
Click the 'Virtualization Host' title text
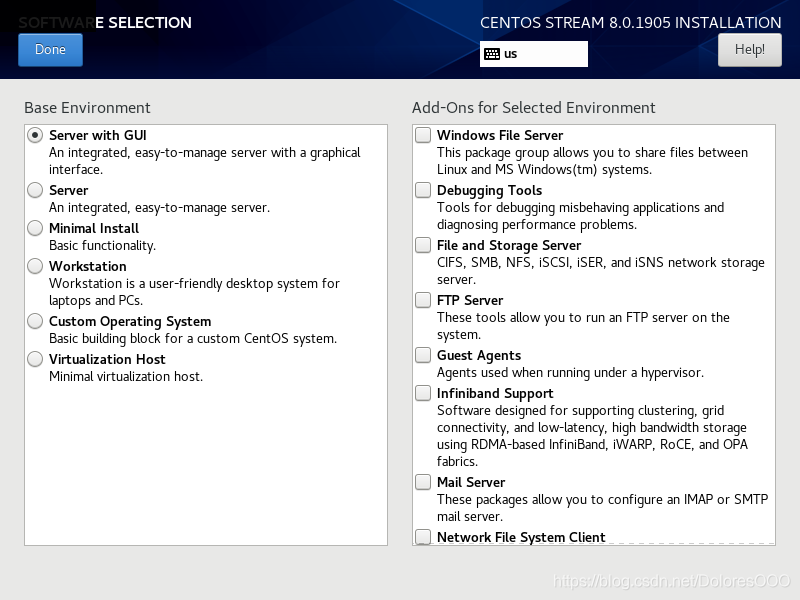(x=107, y=359)
